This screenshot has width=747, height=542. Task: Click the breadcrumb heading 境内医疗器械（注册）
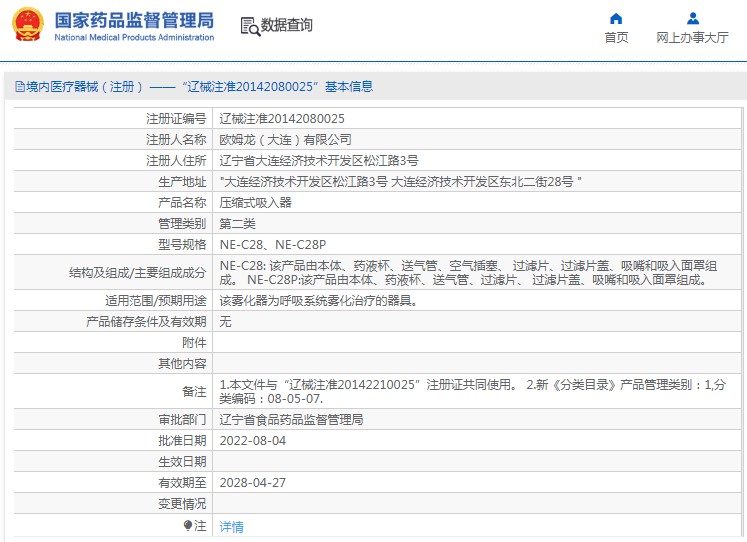(x=84, y=87)
